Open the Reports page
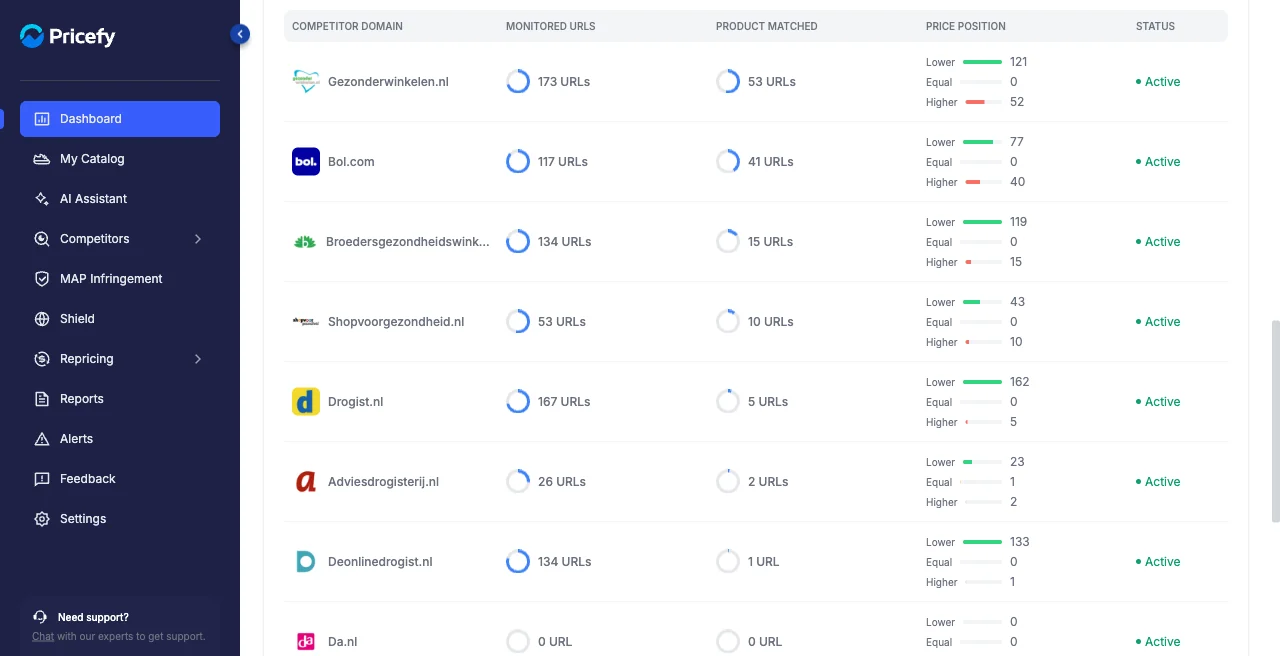Screen dimensions: 1280x656 120,399
